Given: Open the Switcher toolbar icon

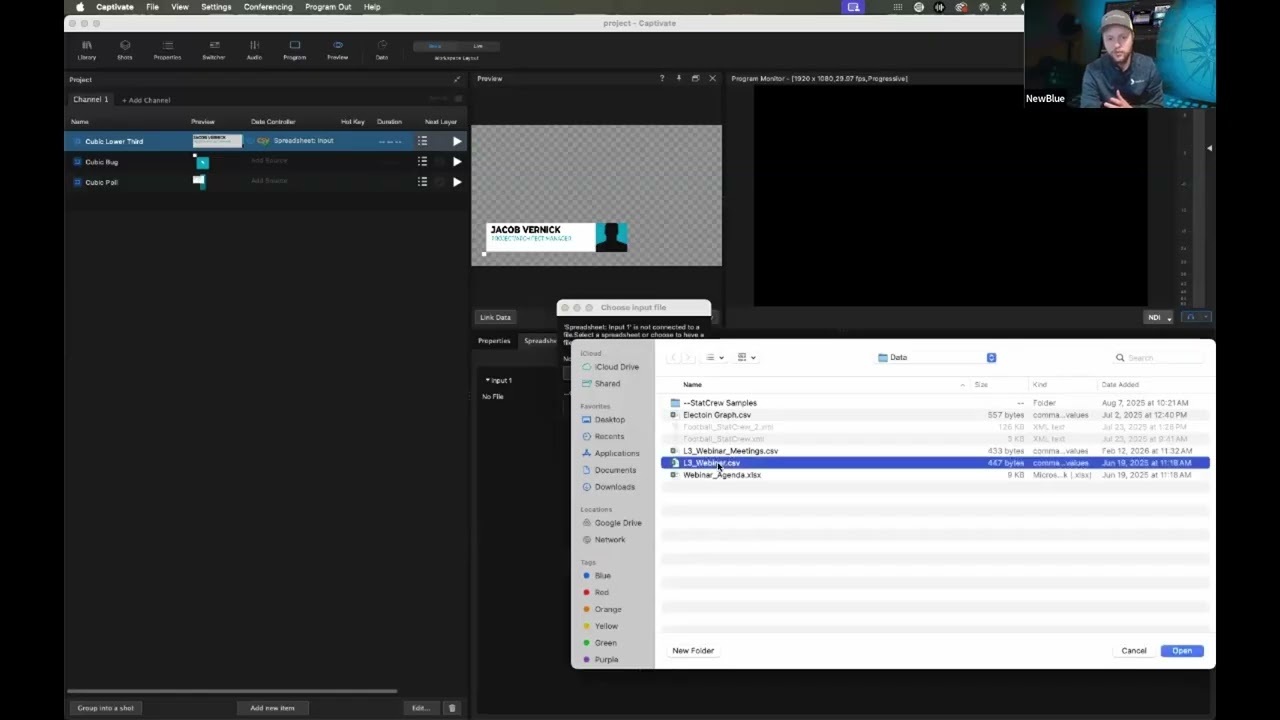Looking at the screenshot, I should coord(214,50).
